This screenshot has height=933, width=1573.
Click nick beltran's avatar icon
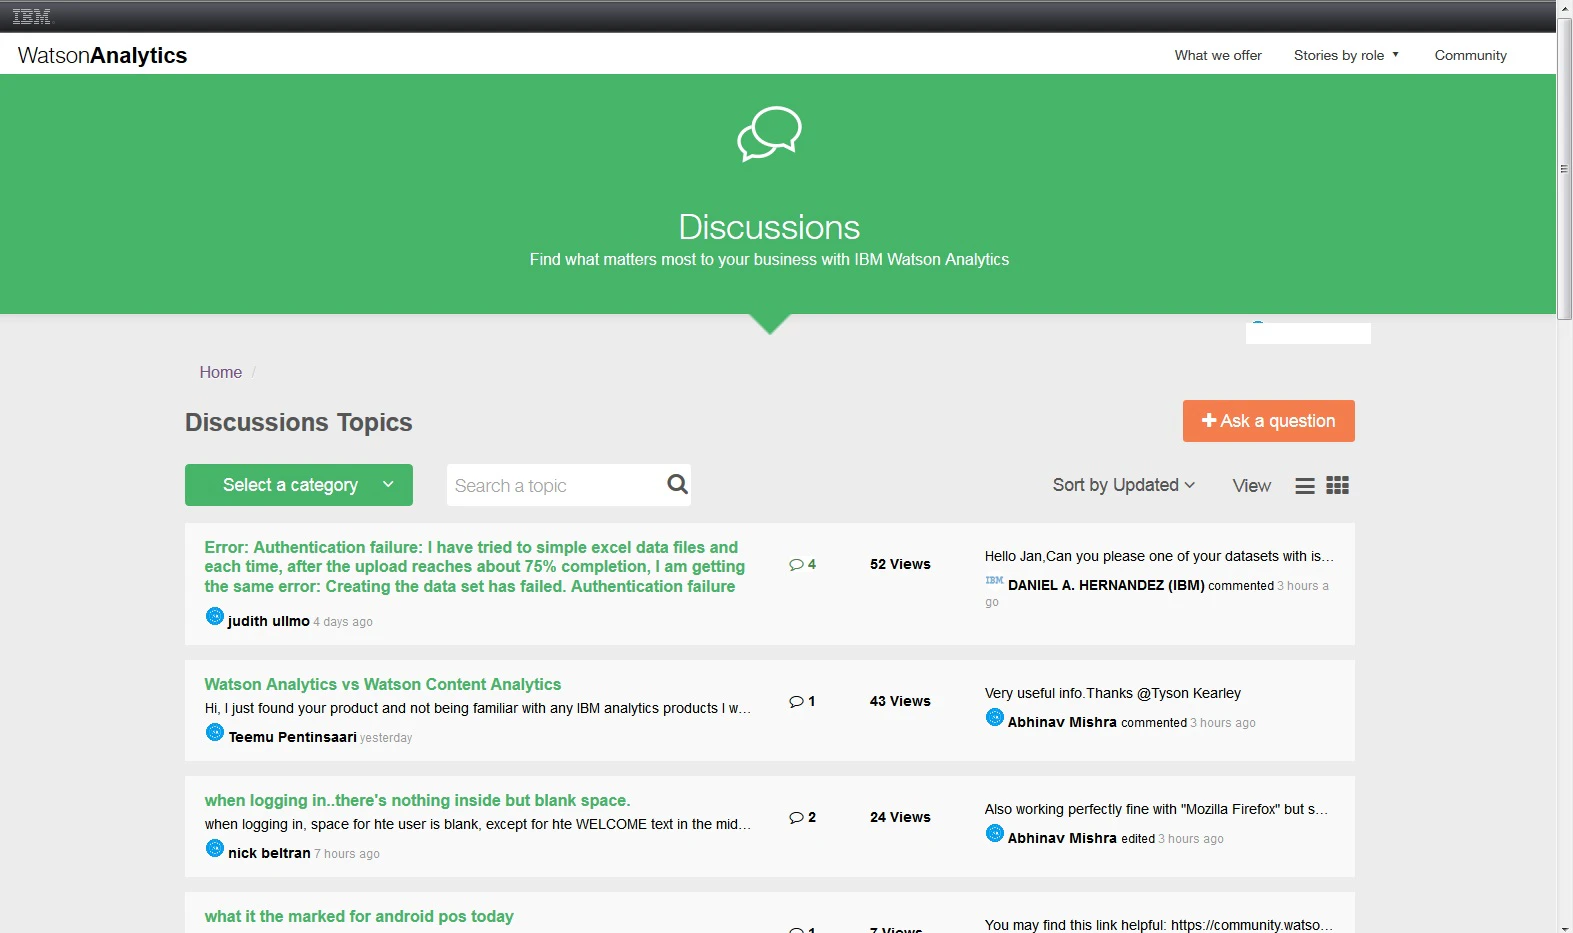point(215,848)
